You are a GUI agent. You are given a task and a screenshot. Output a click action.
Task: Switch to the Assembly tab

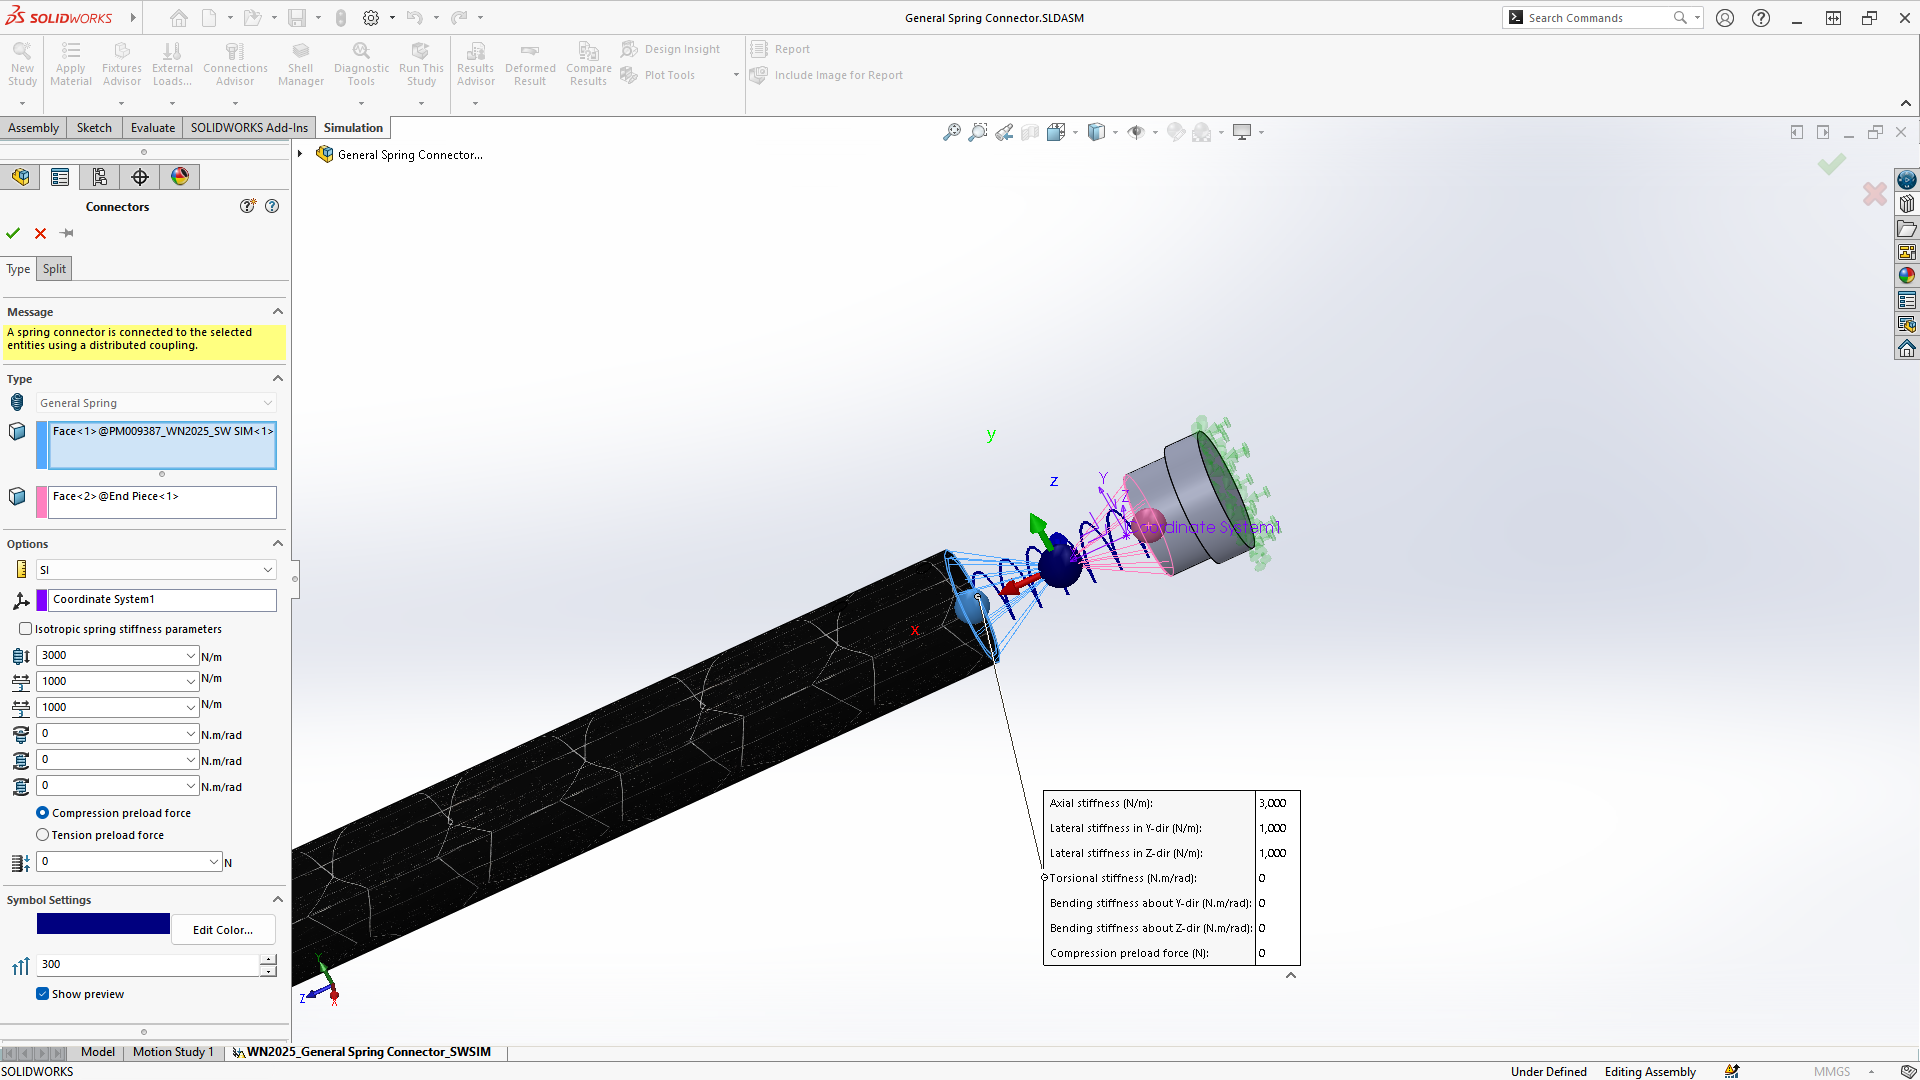(34, 127)
